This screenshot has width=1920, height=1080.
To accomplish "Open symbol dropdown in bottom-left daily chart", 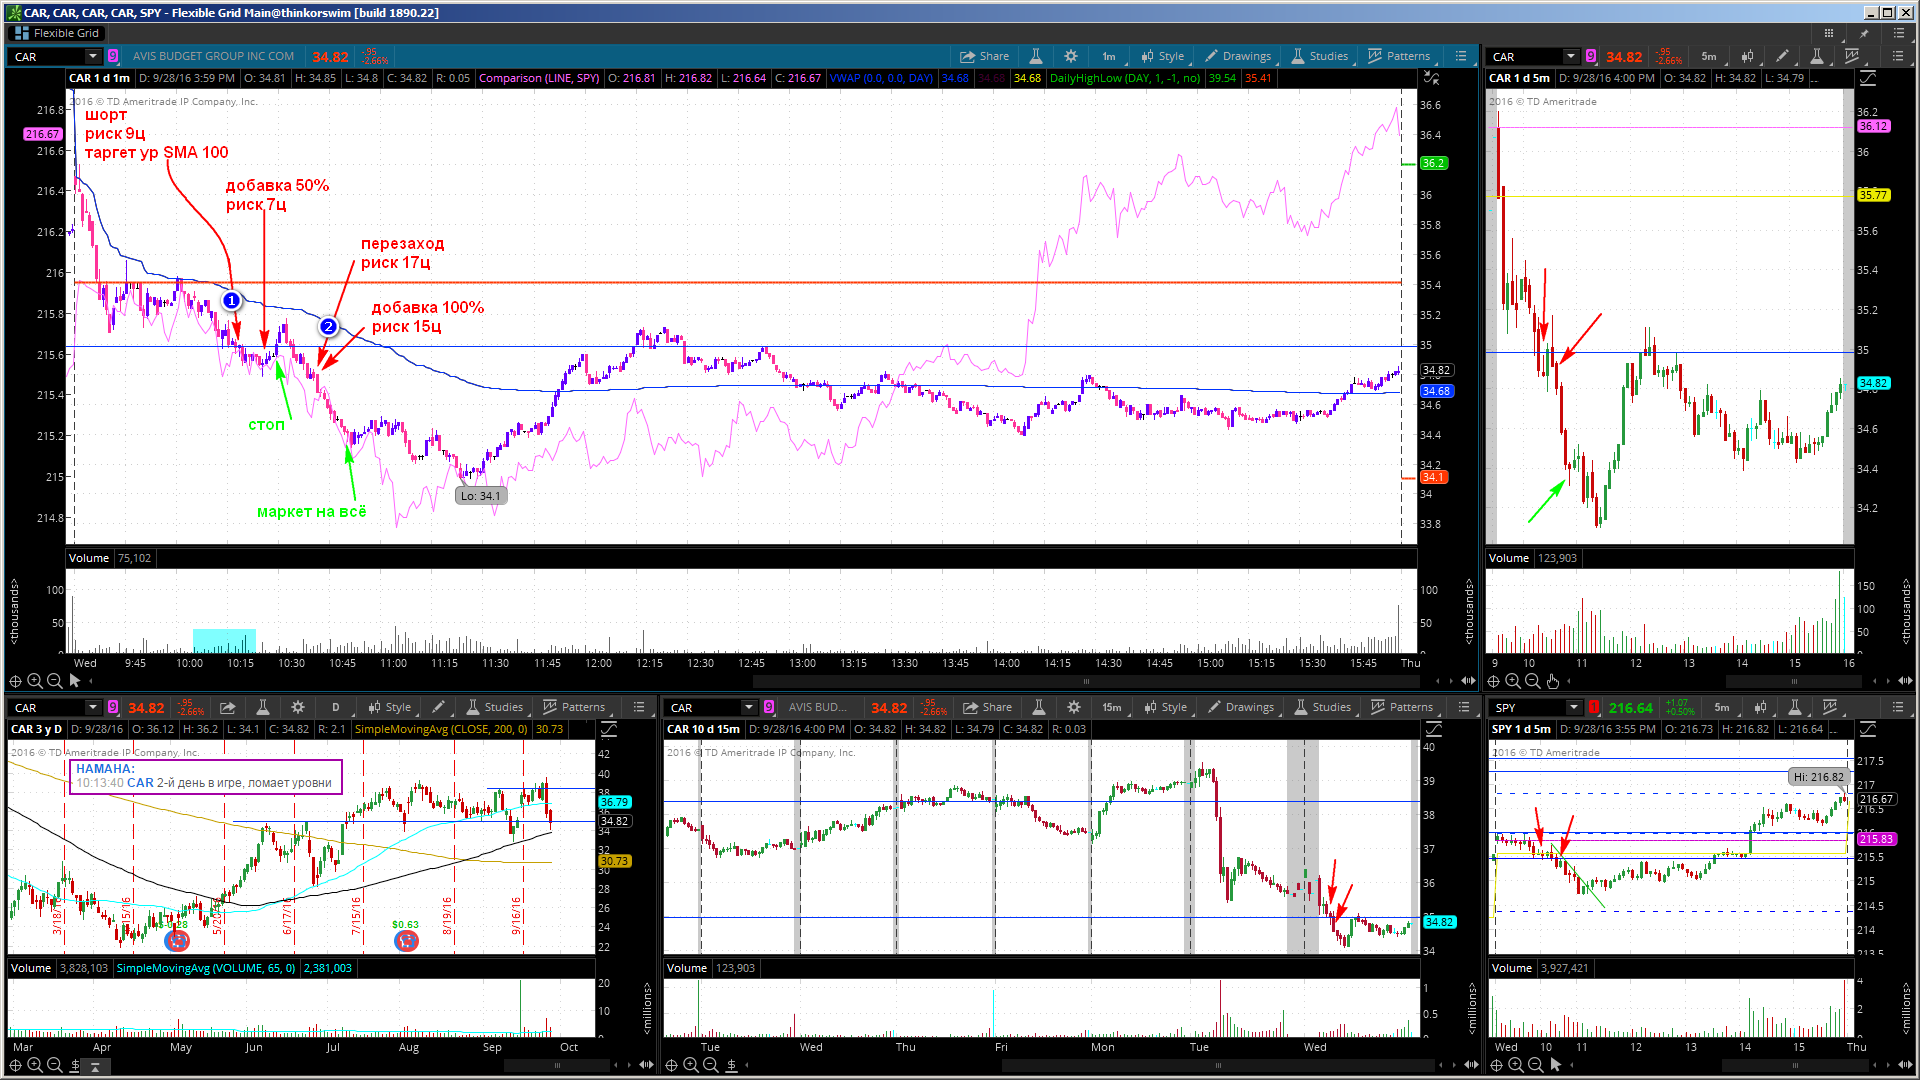I will coord(93,708).
